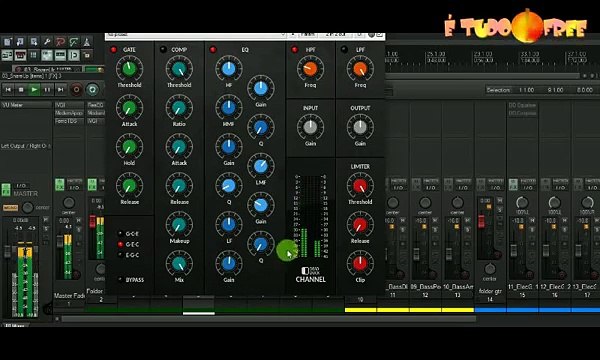Click the green Gate Attack knob
The height and width of the screenshot is (360, 600).
[x=129, y=108]
